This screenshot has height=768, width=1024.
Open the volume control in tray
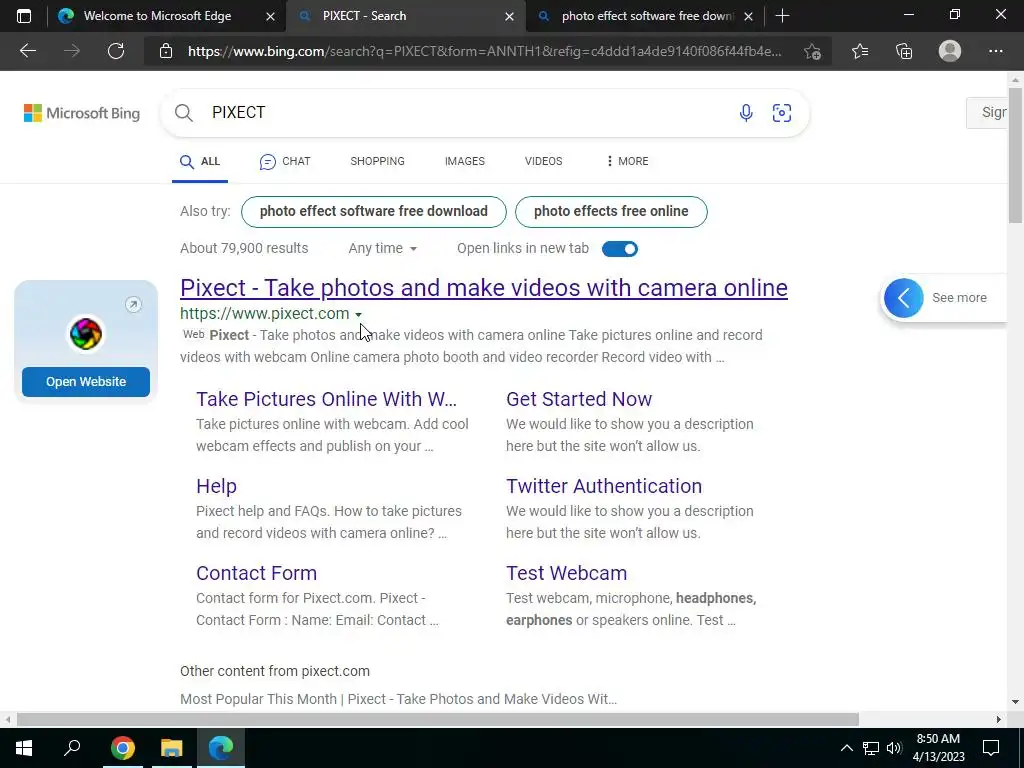click(x=895, y=748)
